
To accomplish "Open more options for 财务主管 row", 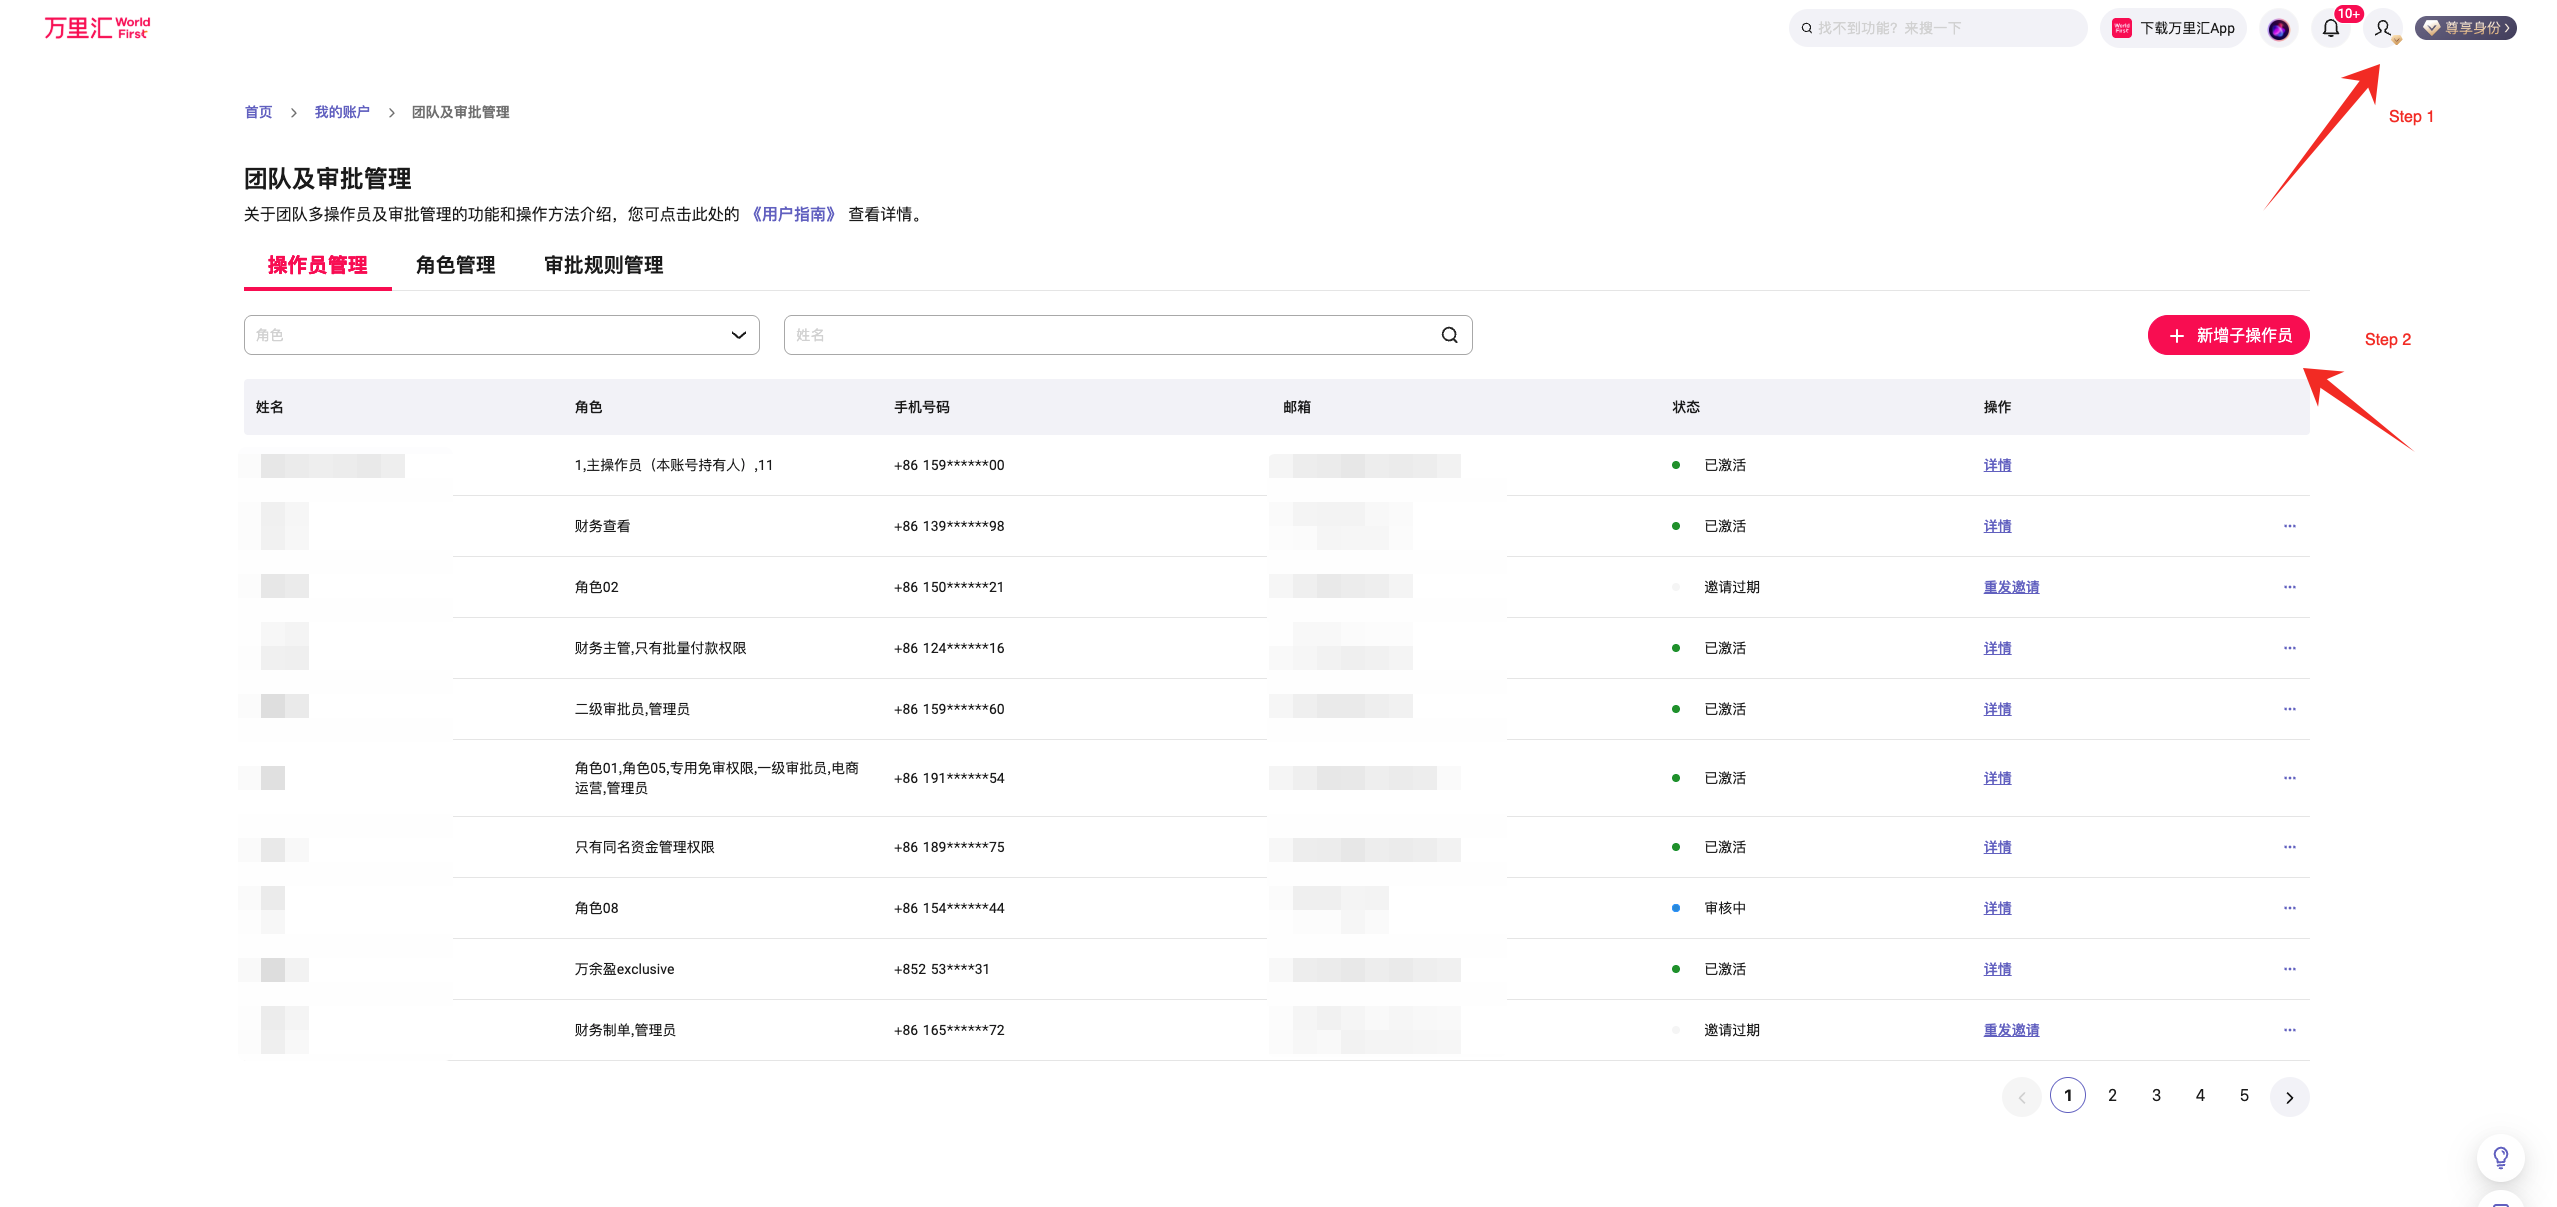I will click(2289, 648).
